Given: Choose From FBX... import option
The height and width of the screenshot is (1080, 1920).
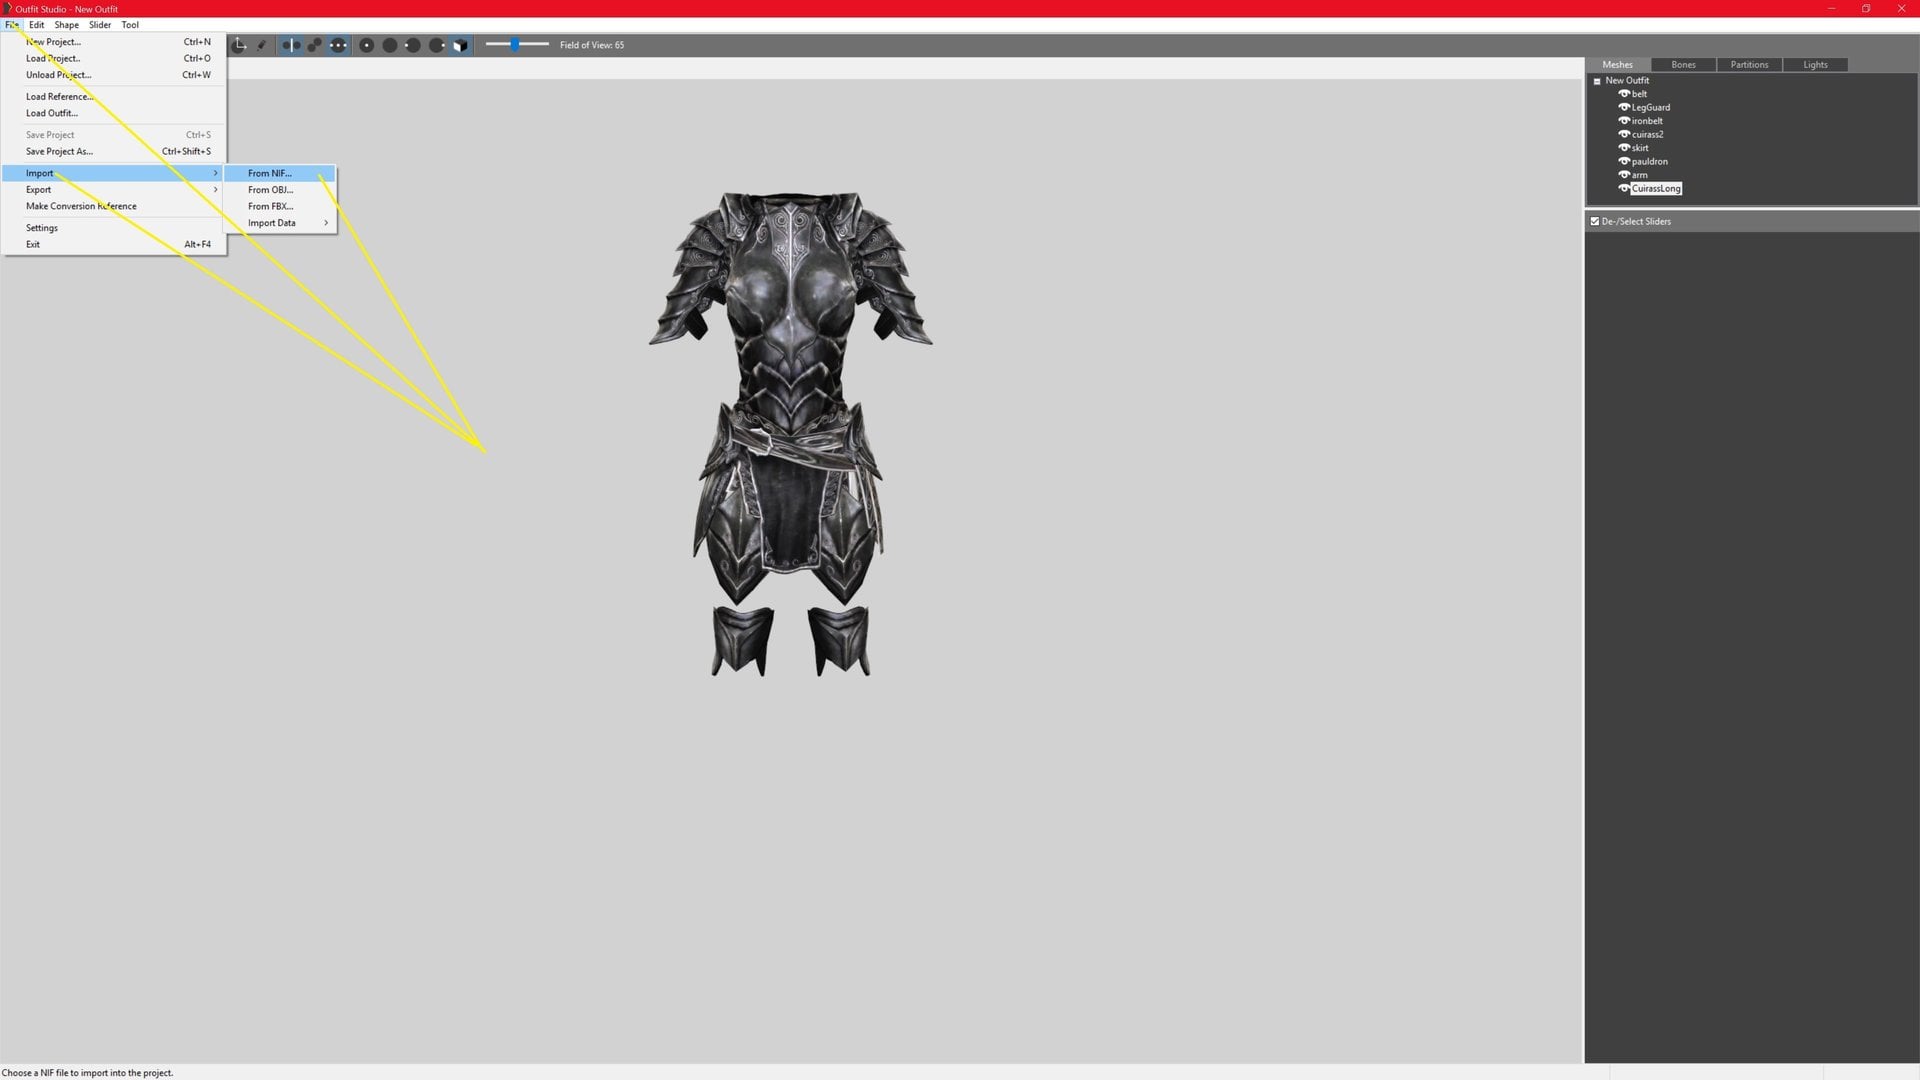Looking at the screenshot, I should (280, 206).
